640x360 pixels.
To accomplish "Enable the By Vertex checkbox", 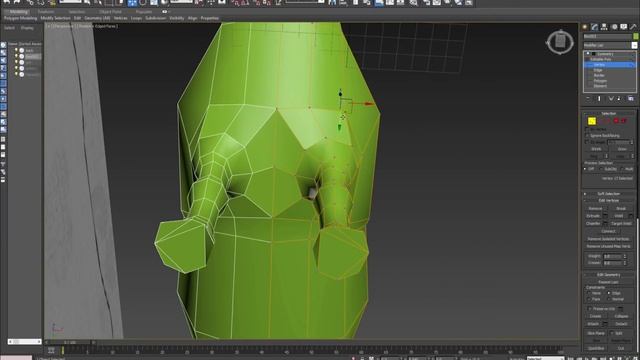I will pyautogui.click(x=587, y=129).
